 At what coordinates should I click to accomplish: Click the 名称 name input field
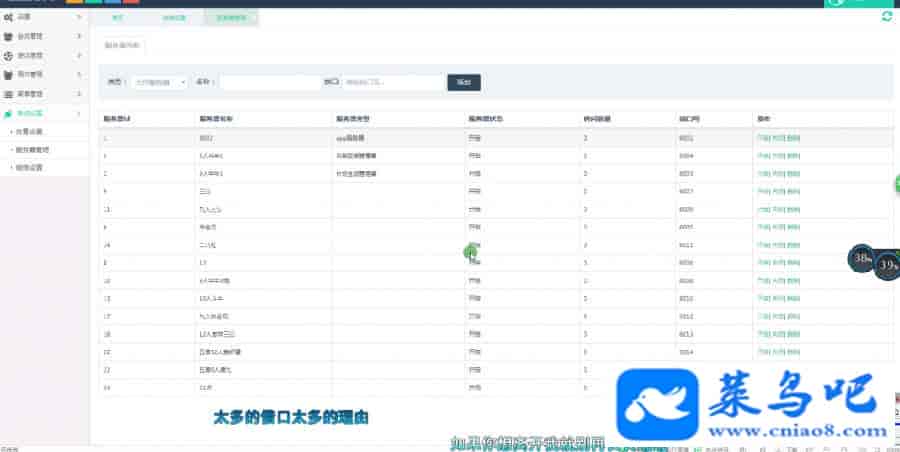(269, 82)
